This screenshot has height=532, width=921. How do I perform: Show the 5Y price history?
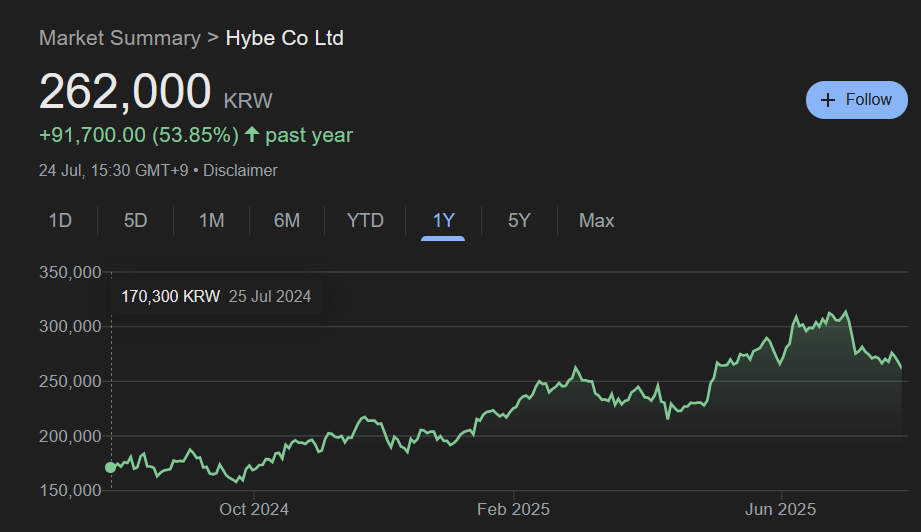(x=519, y=221)
